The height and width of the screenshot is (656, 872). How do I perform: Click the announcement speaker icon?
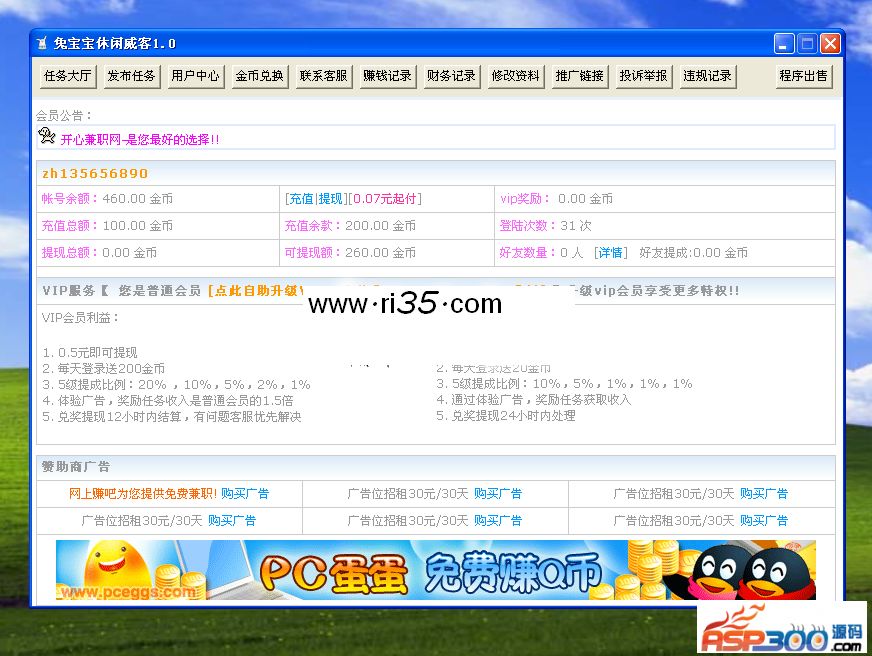(47, 136)
